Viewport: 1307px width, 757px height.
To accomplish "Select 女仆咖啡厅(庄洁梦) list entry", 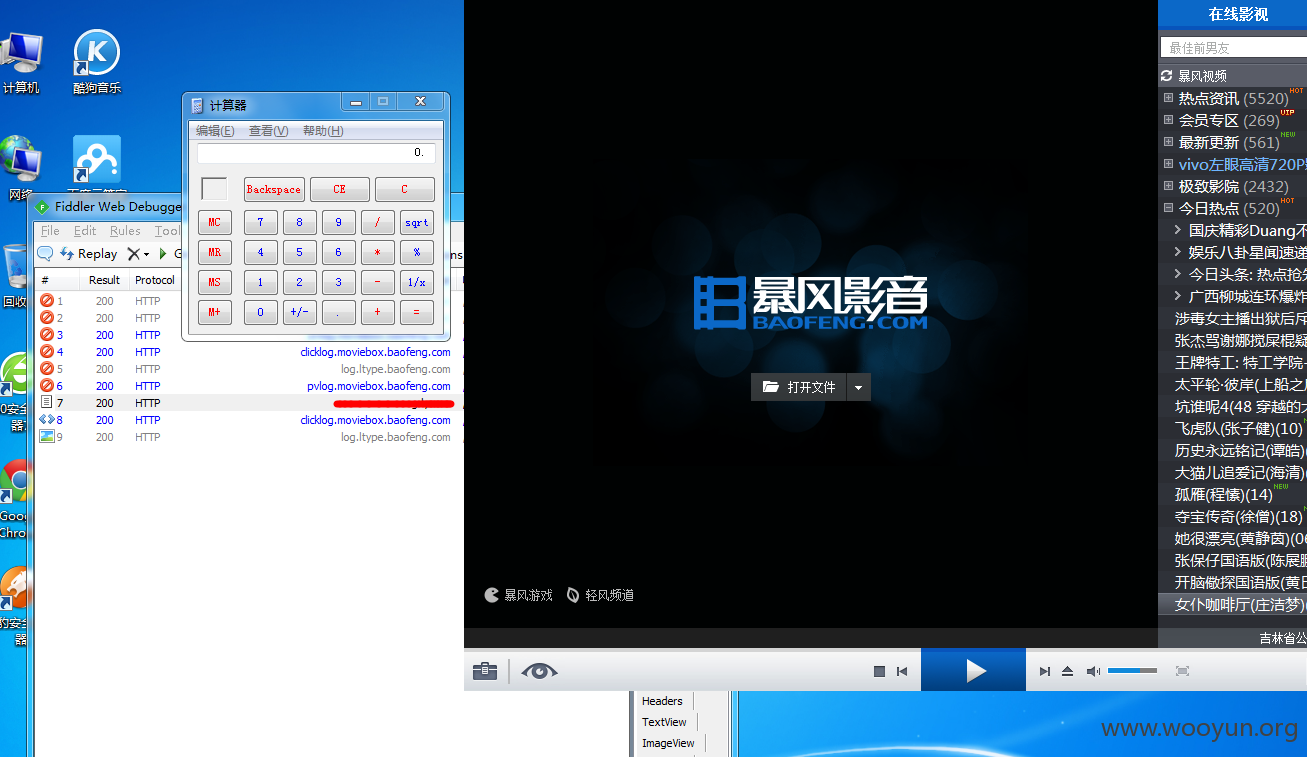I will [1240, 604].
